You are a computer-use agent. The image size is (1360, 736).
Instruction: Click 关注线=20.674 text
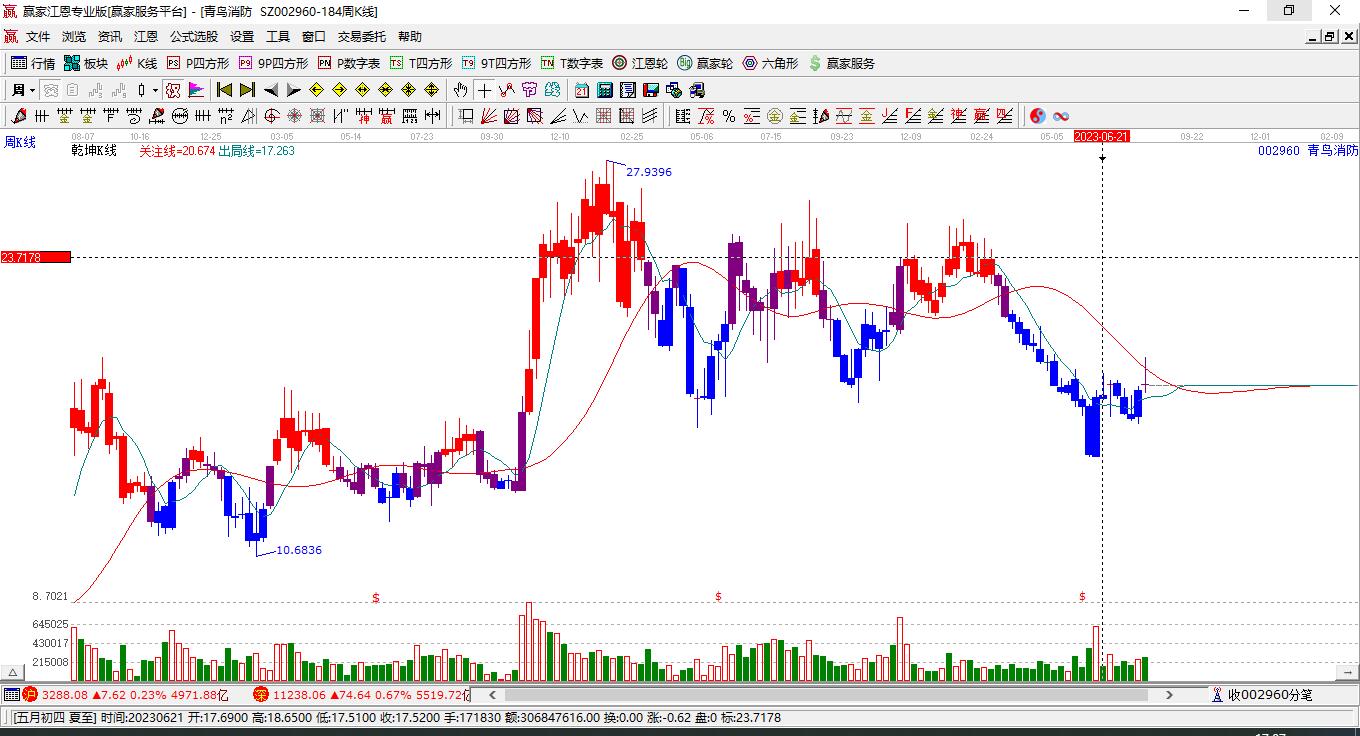click(x=177, y=150)
